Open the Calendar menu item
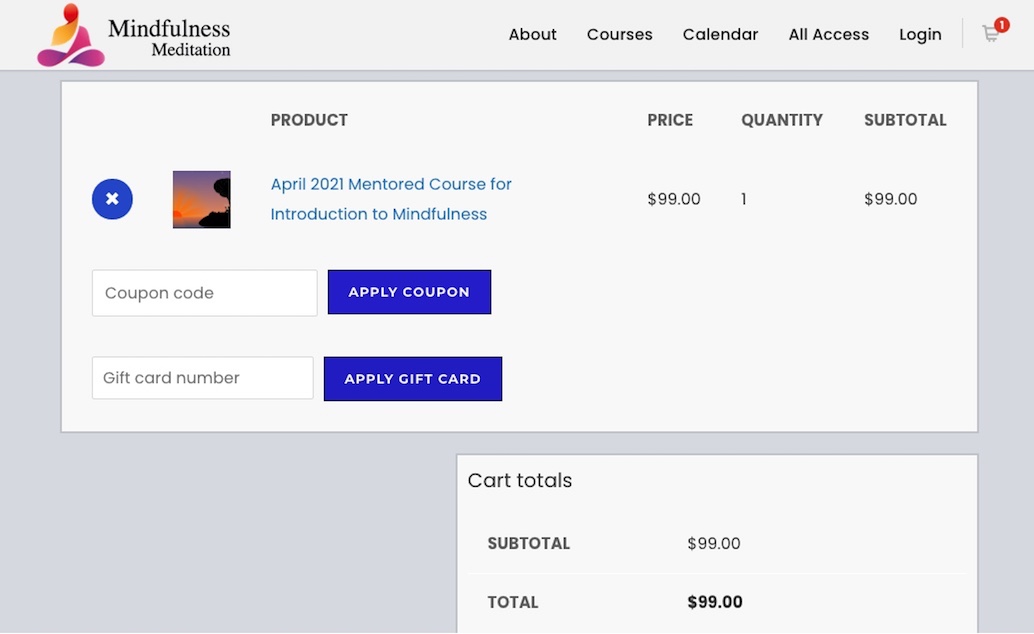Screen dimensions: 1034x634 [x=720, y=34]
